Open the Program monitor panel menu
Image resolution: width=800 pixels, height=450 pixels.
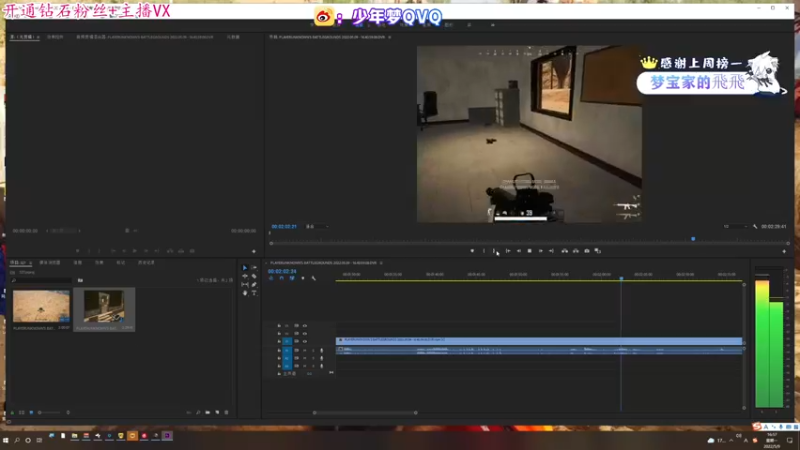pyautogui.click(x=390, y=37)
